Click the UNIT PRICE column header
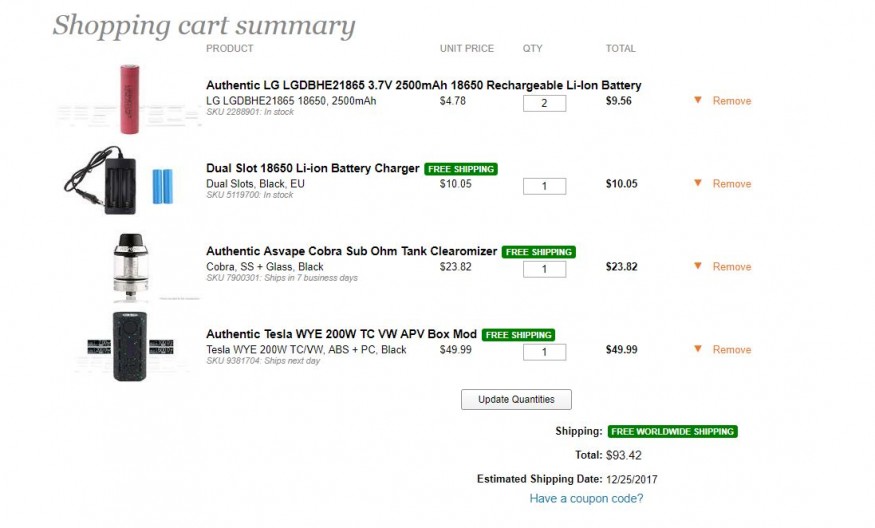Viewport: 875px width, 528px height. pyautogui.click(x=467, y=49)
